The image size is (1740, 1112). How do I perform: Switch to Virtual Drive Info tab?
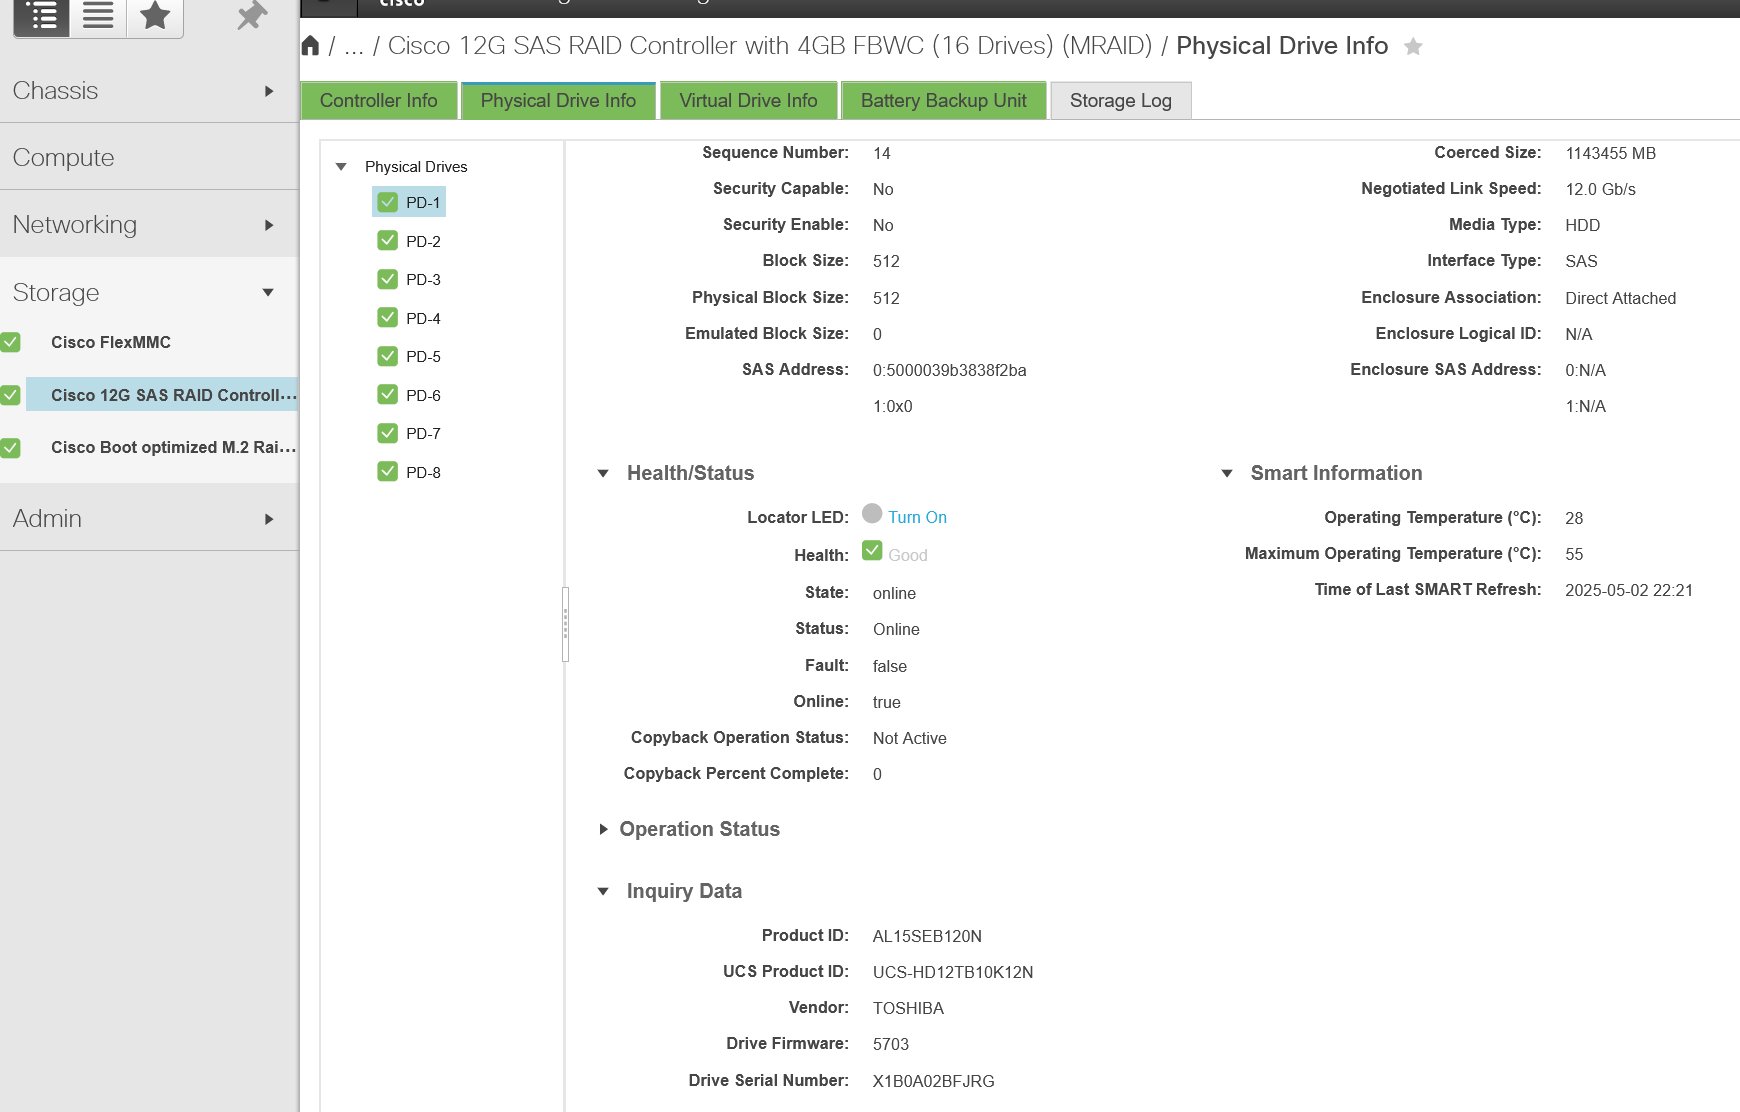(x=748, y=100)
